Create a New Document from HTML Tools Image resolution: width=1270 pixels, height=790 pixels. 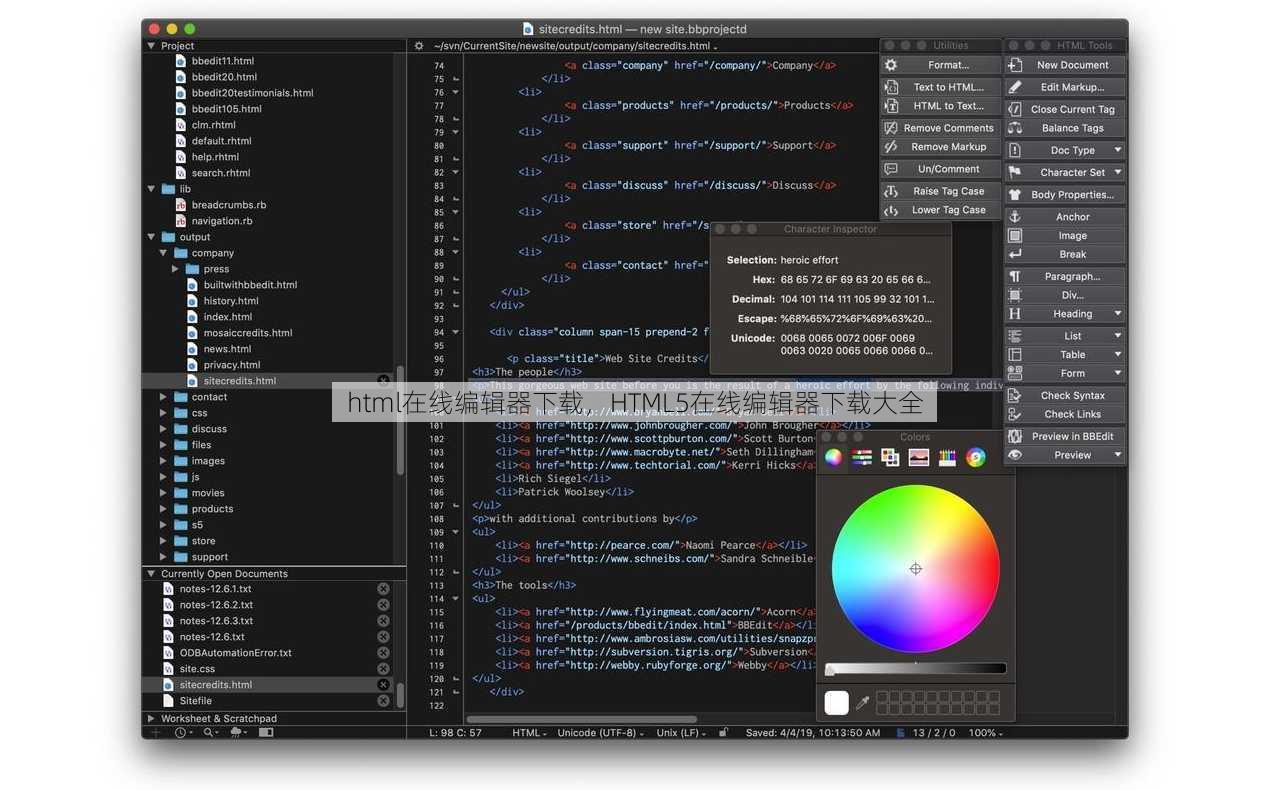tap(1065, 65)
